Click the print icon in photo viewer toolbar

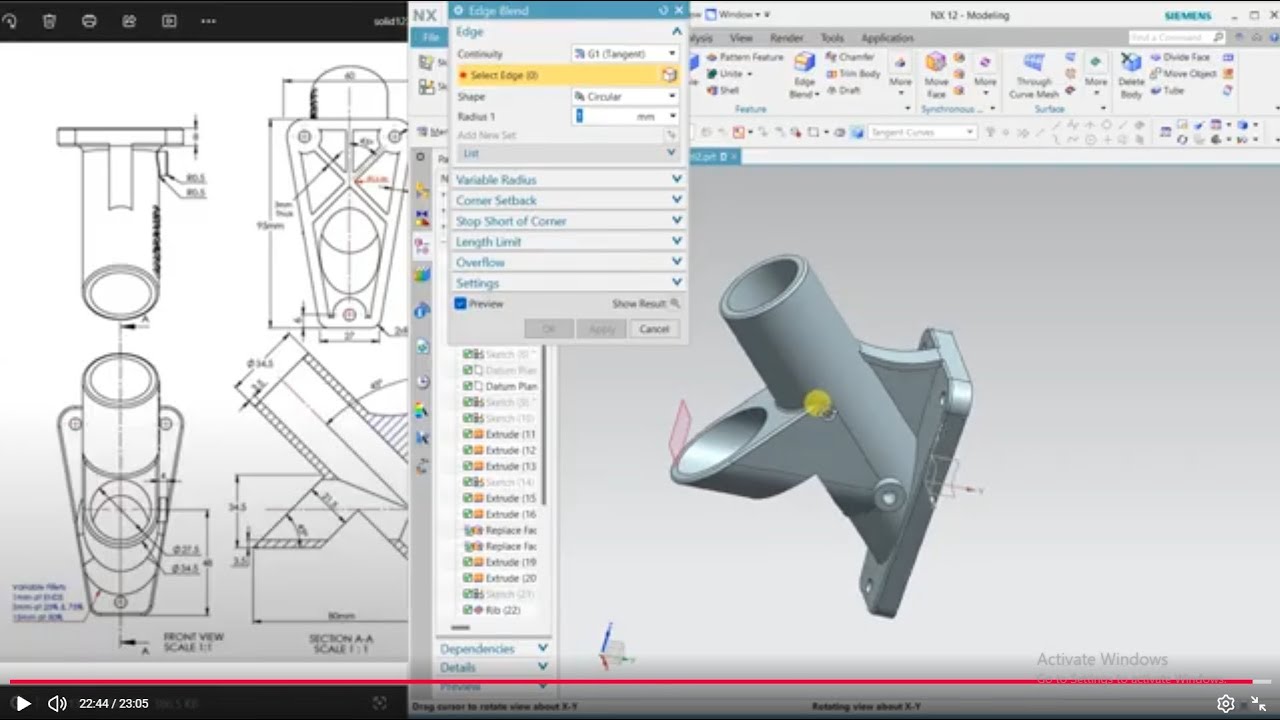89,20
